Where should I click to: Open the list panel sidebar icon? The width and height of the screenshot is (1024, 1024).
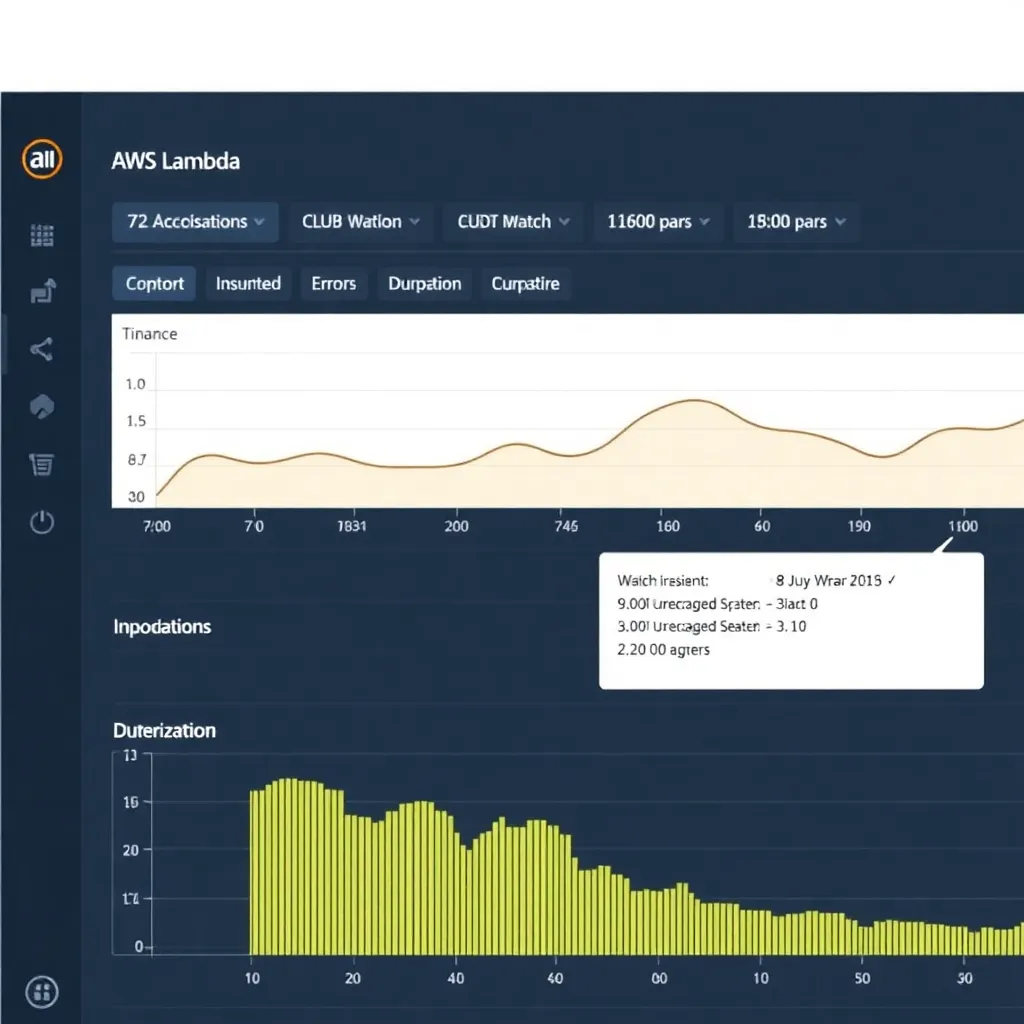(42, 464)
